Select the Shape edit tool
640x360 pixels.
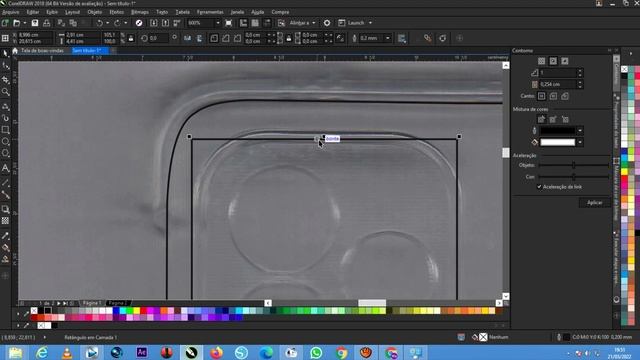tap(5, 66)
